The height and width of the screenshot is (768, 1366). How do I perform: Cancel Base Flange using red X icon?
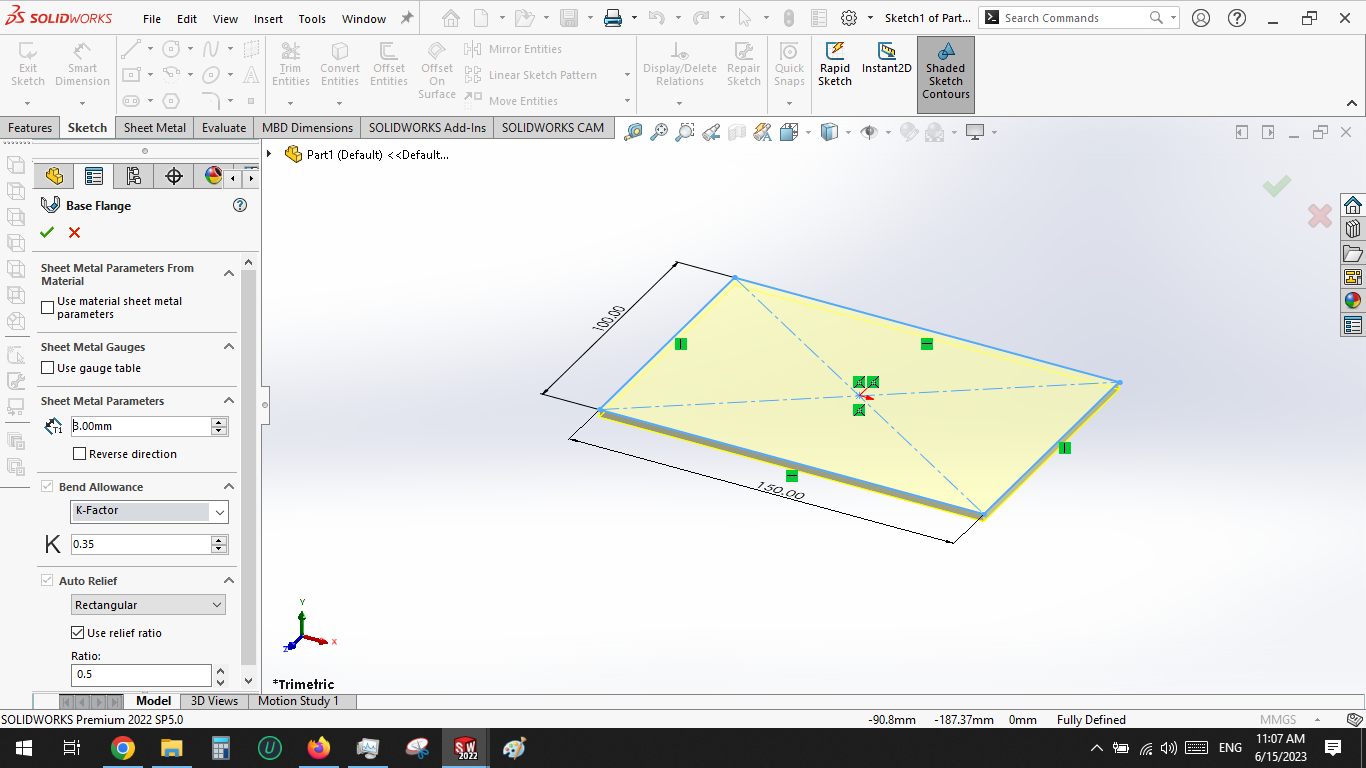click(x=73, y=232)
